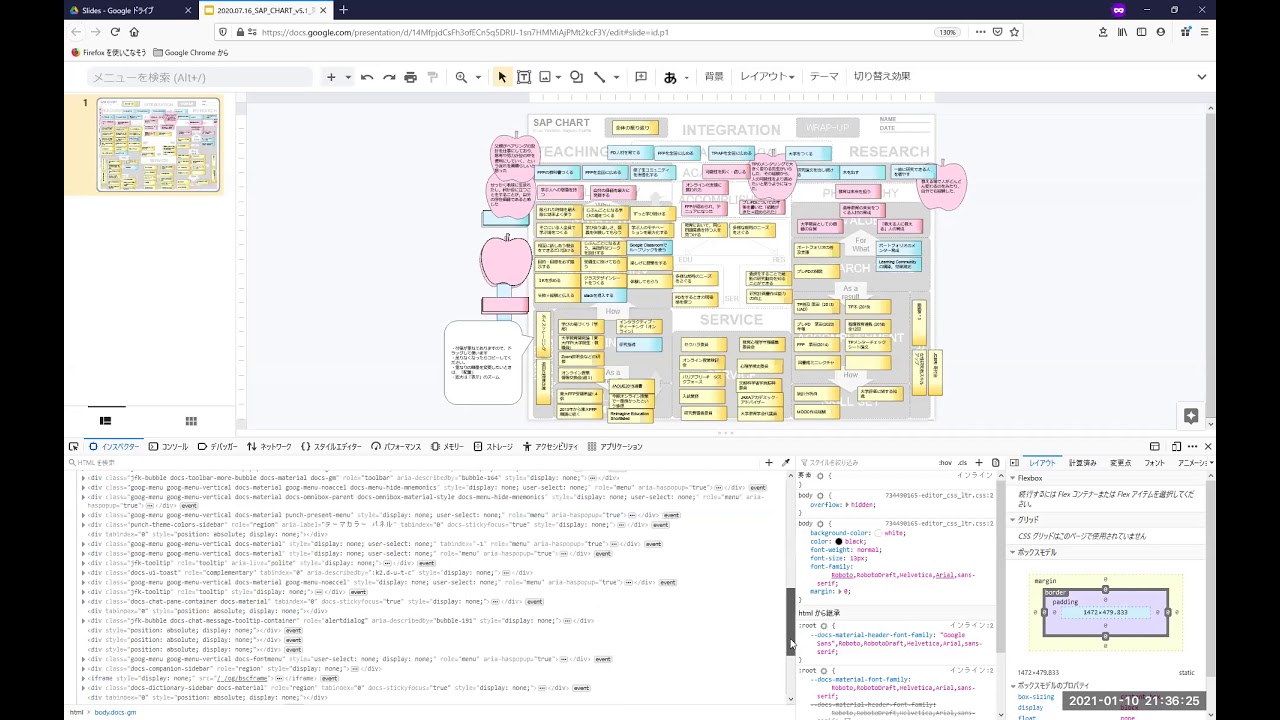1280x720 pixels.
Task: Click the Explore star button on canvas
Action: coord(1191,415)
